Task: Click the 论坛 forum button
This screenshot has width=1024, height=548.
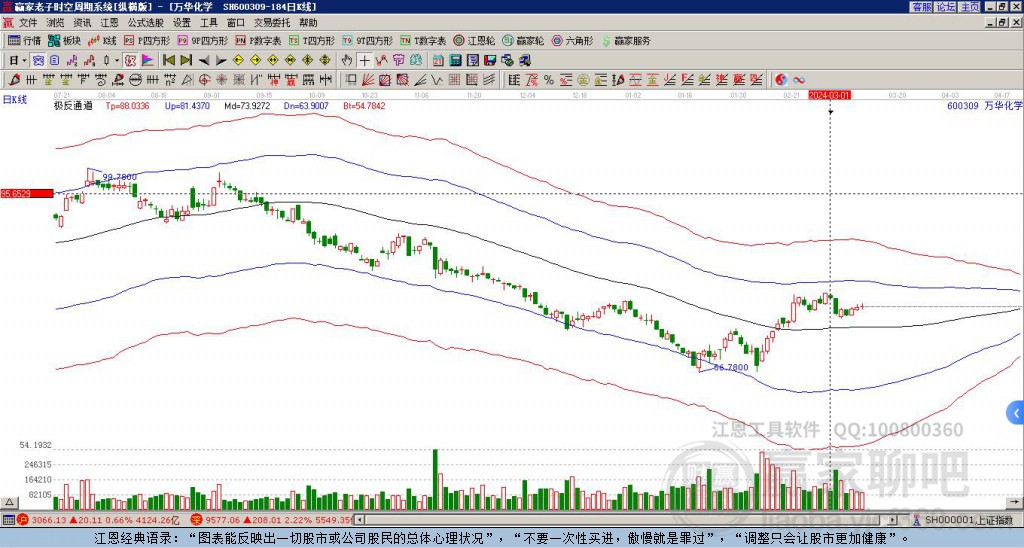Action: pos(946,7)
